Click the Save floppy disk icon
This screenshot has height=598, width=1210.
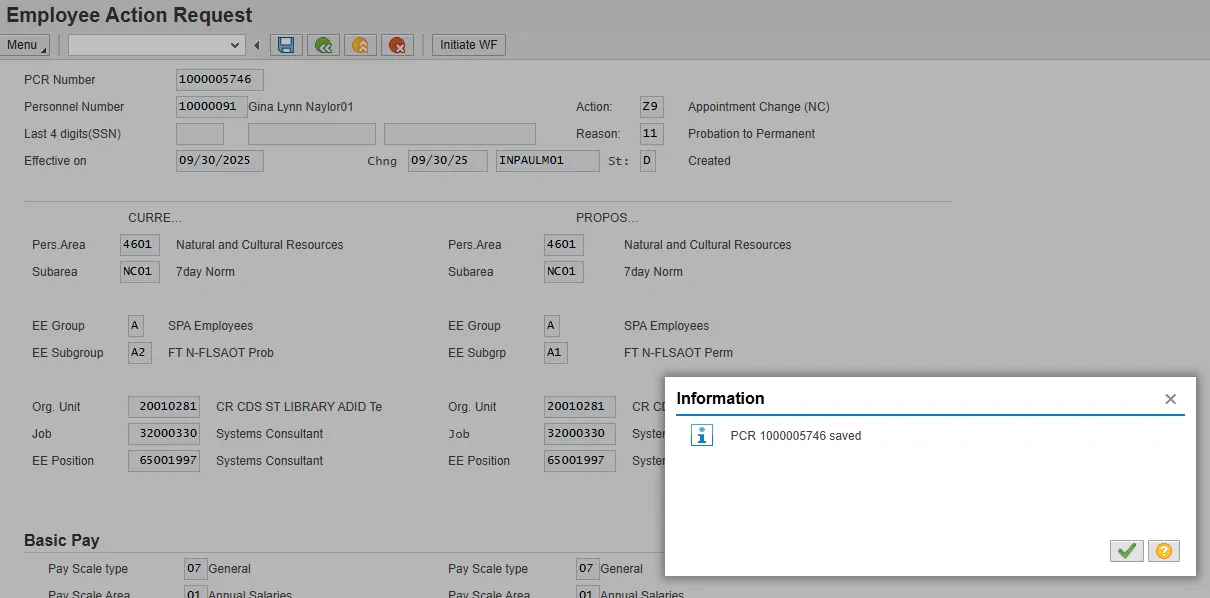tap(286, 45)
